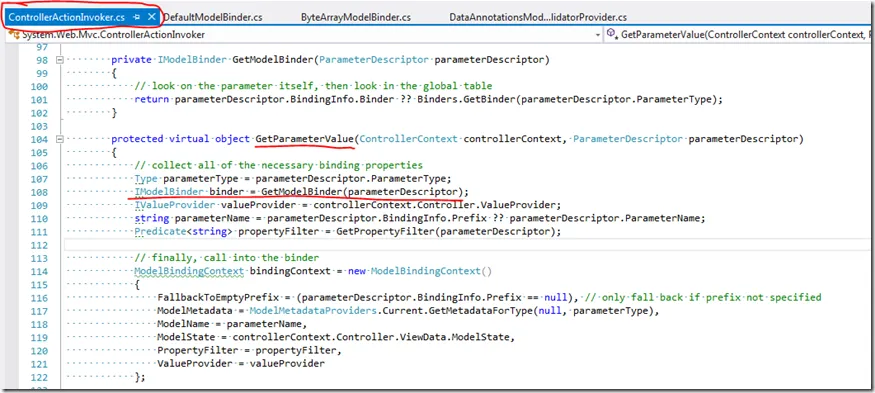Image resolution: width=875 pixels, height=393 pixels.
Task: Open the GetParameterValue member dropdown
Action: (739, 35)
